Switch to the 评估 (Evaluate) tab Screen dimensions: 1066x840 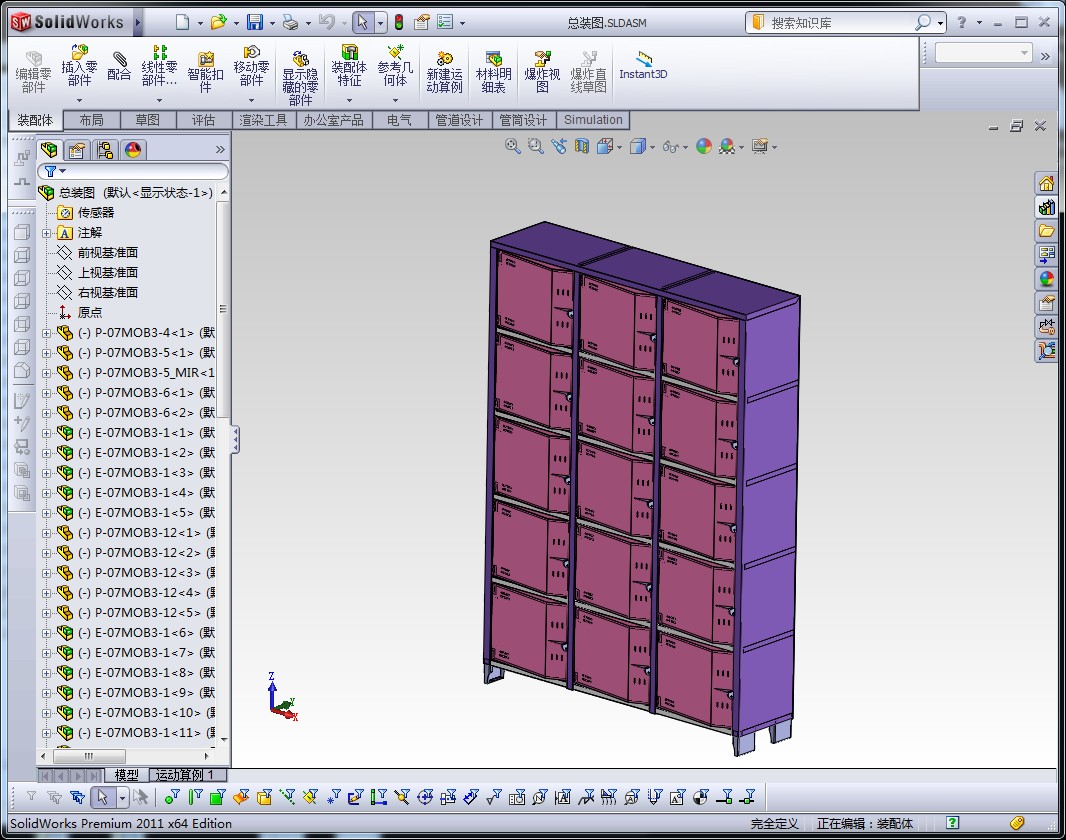pos(203,120)
